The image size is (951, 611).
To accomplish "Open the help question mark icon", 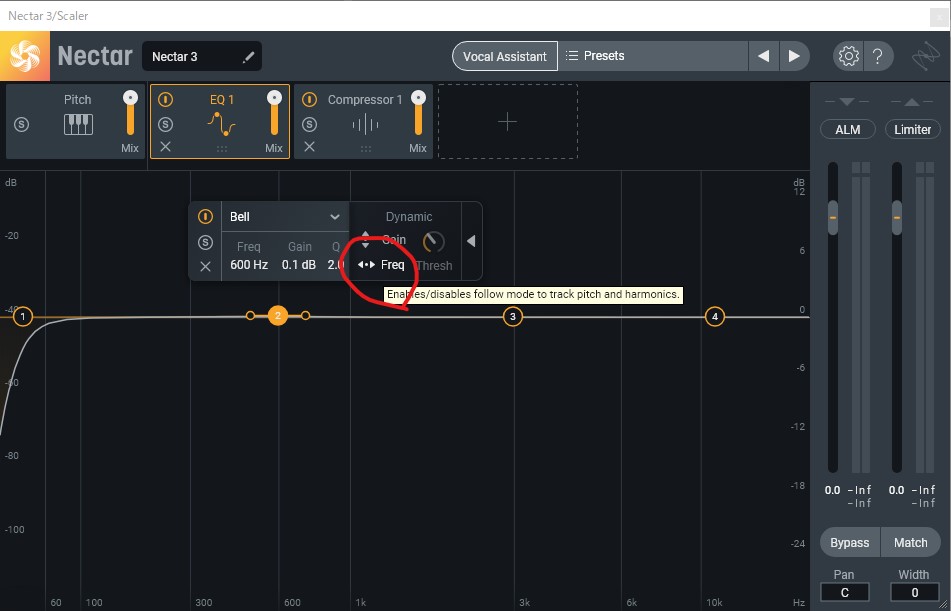I will click(877, 56).
